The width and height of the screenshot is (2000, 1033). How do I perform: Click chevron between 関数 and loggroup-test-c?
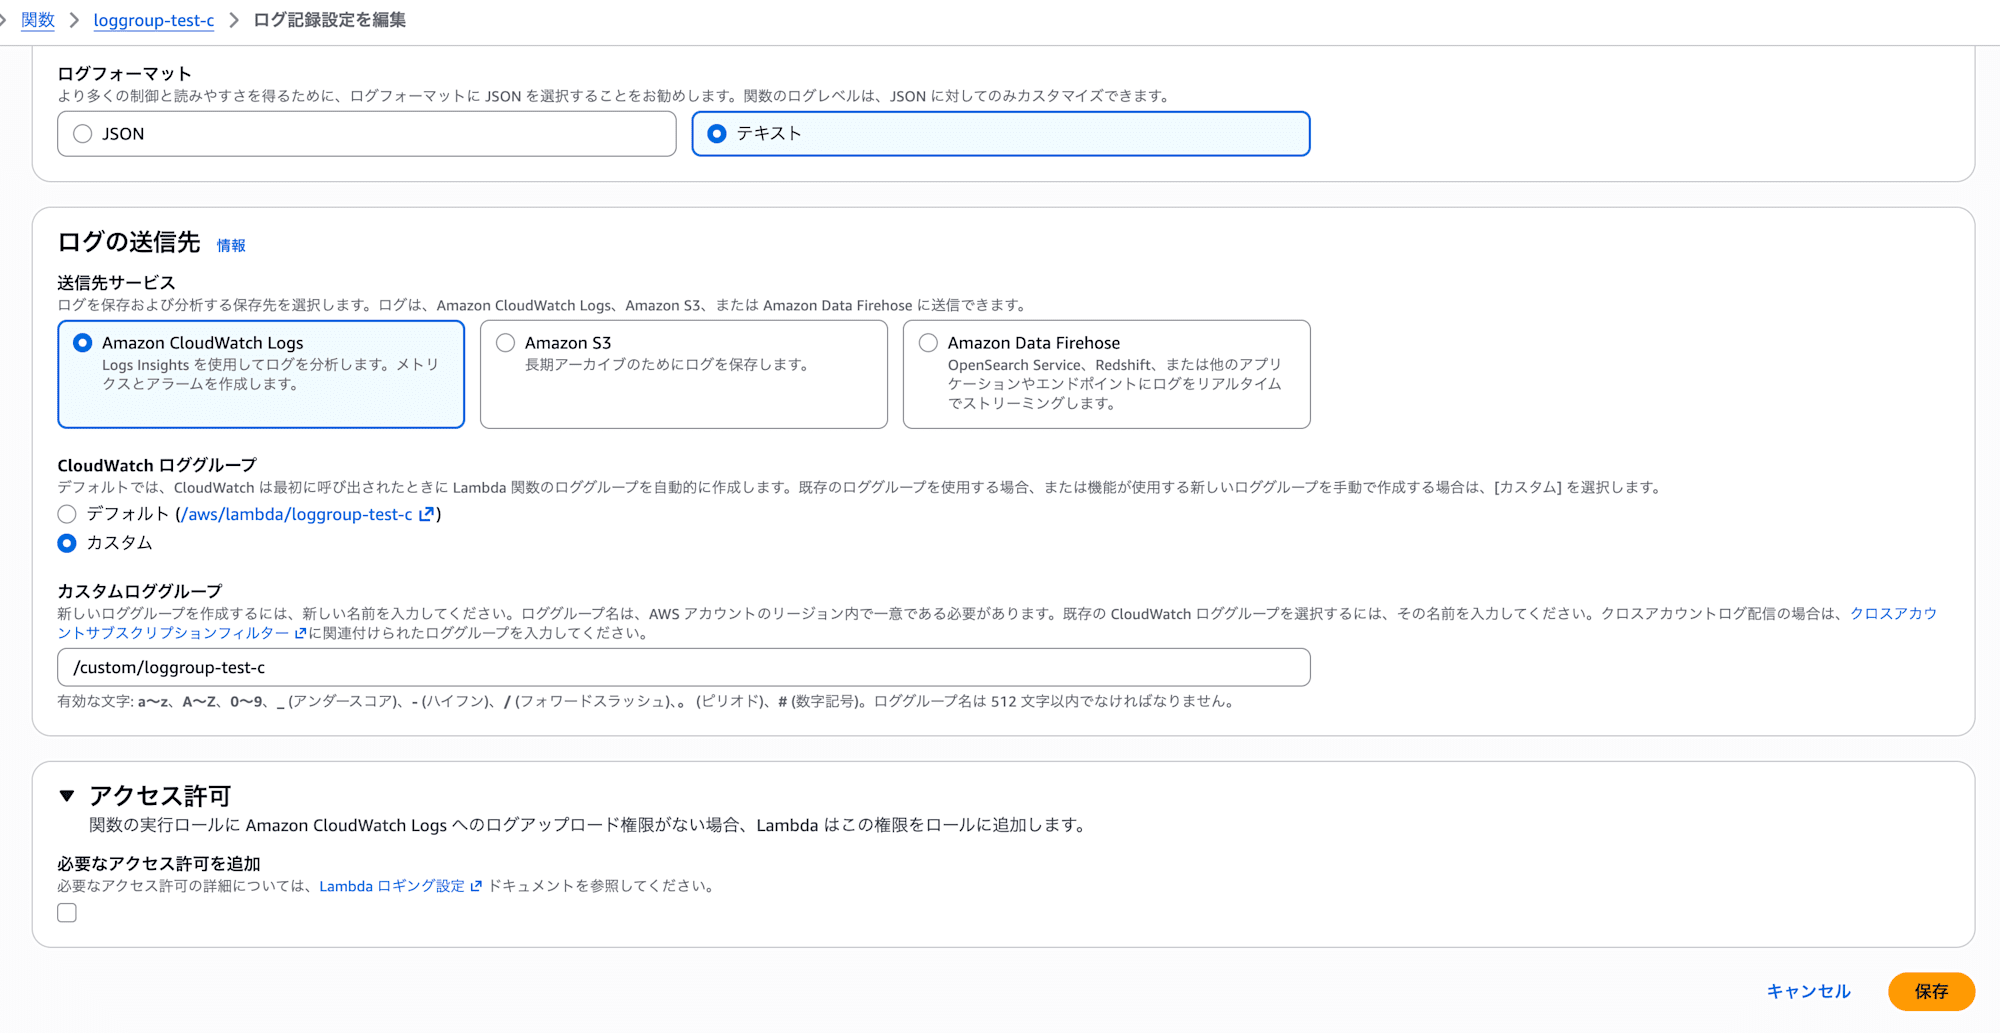74,20
